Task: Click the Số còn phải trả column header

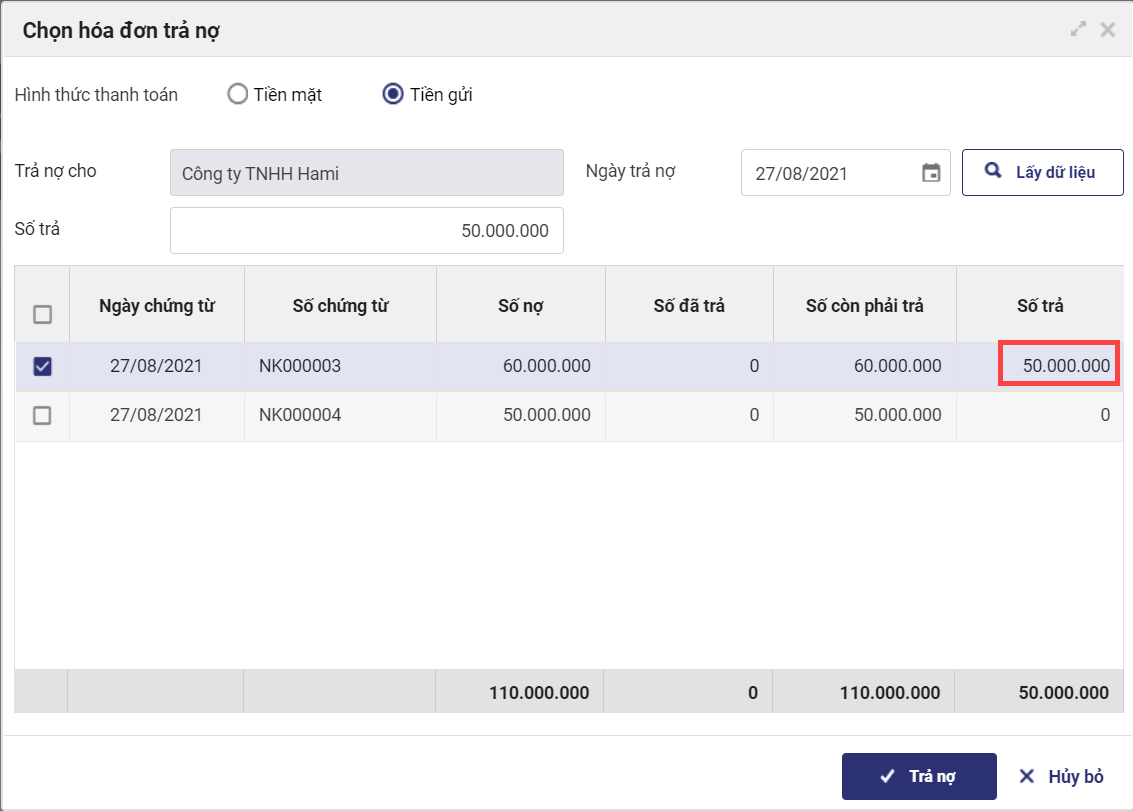Action: [x=864, y=306]
